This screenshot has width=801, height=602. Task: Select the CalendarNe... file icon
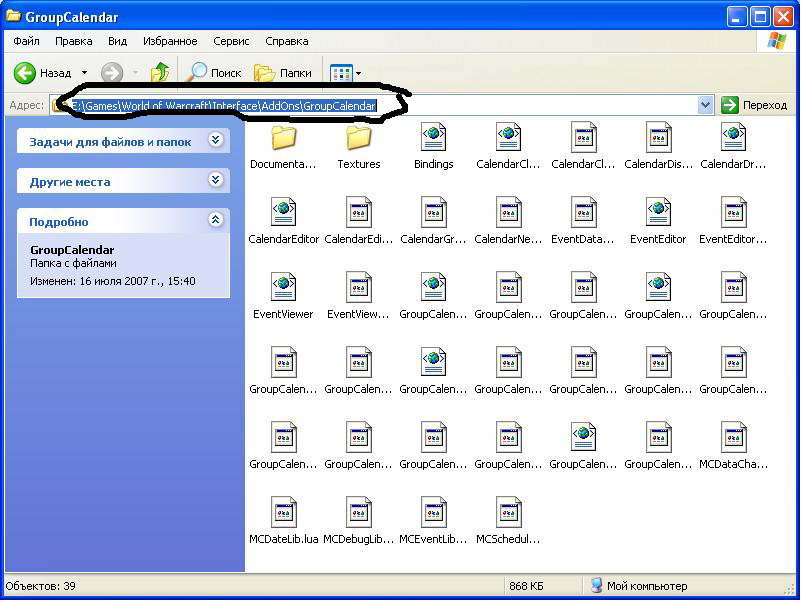point(509,212)
